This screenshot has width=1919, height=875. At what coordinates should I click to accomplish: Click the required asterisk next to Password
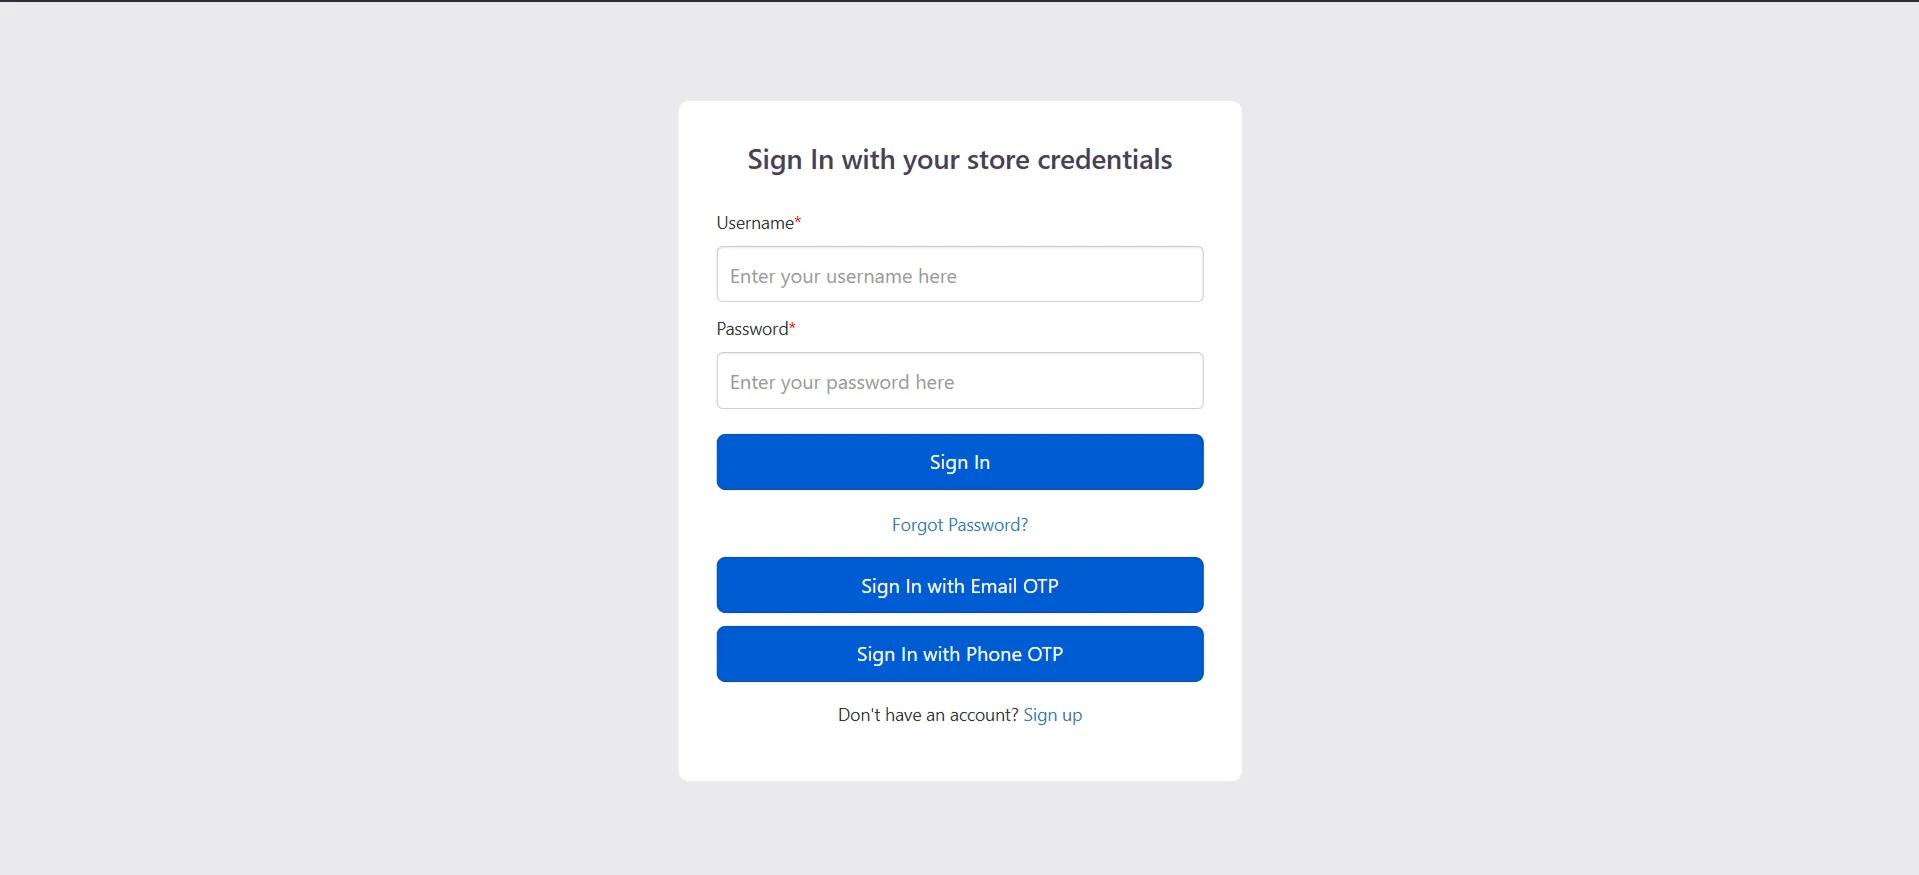pyautogui.click(x=791, y=325)
